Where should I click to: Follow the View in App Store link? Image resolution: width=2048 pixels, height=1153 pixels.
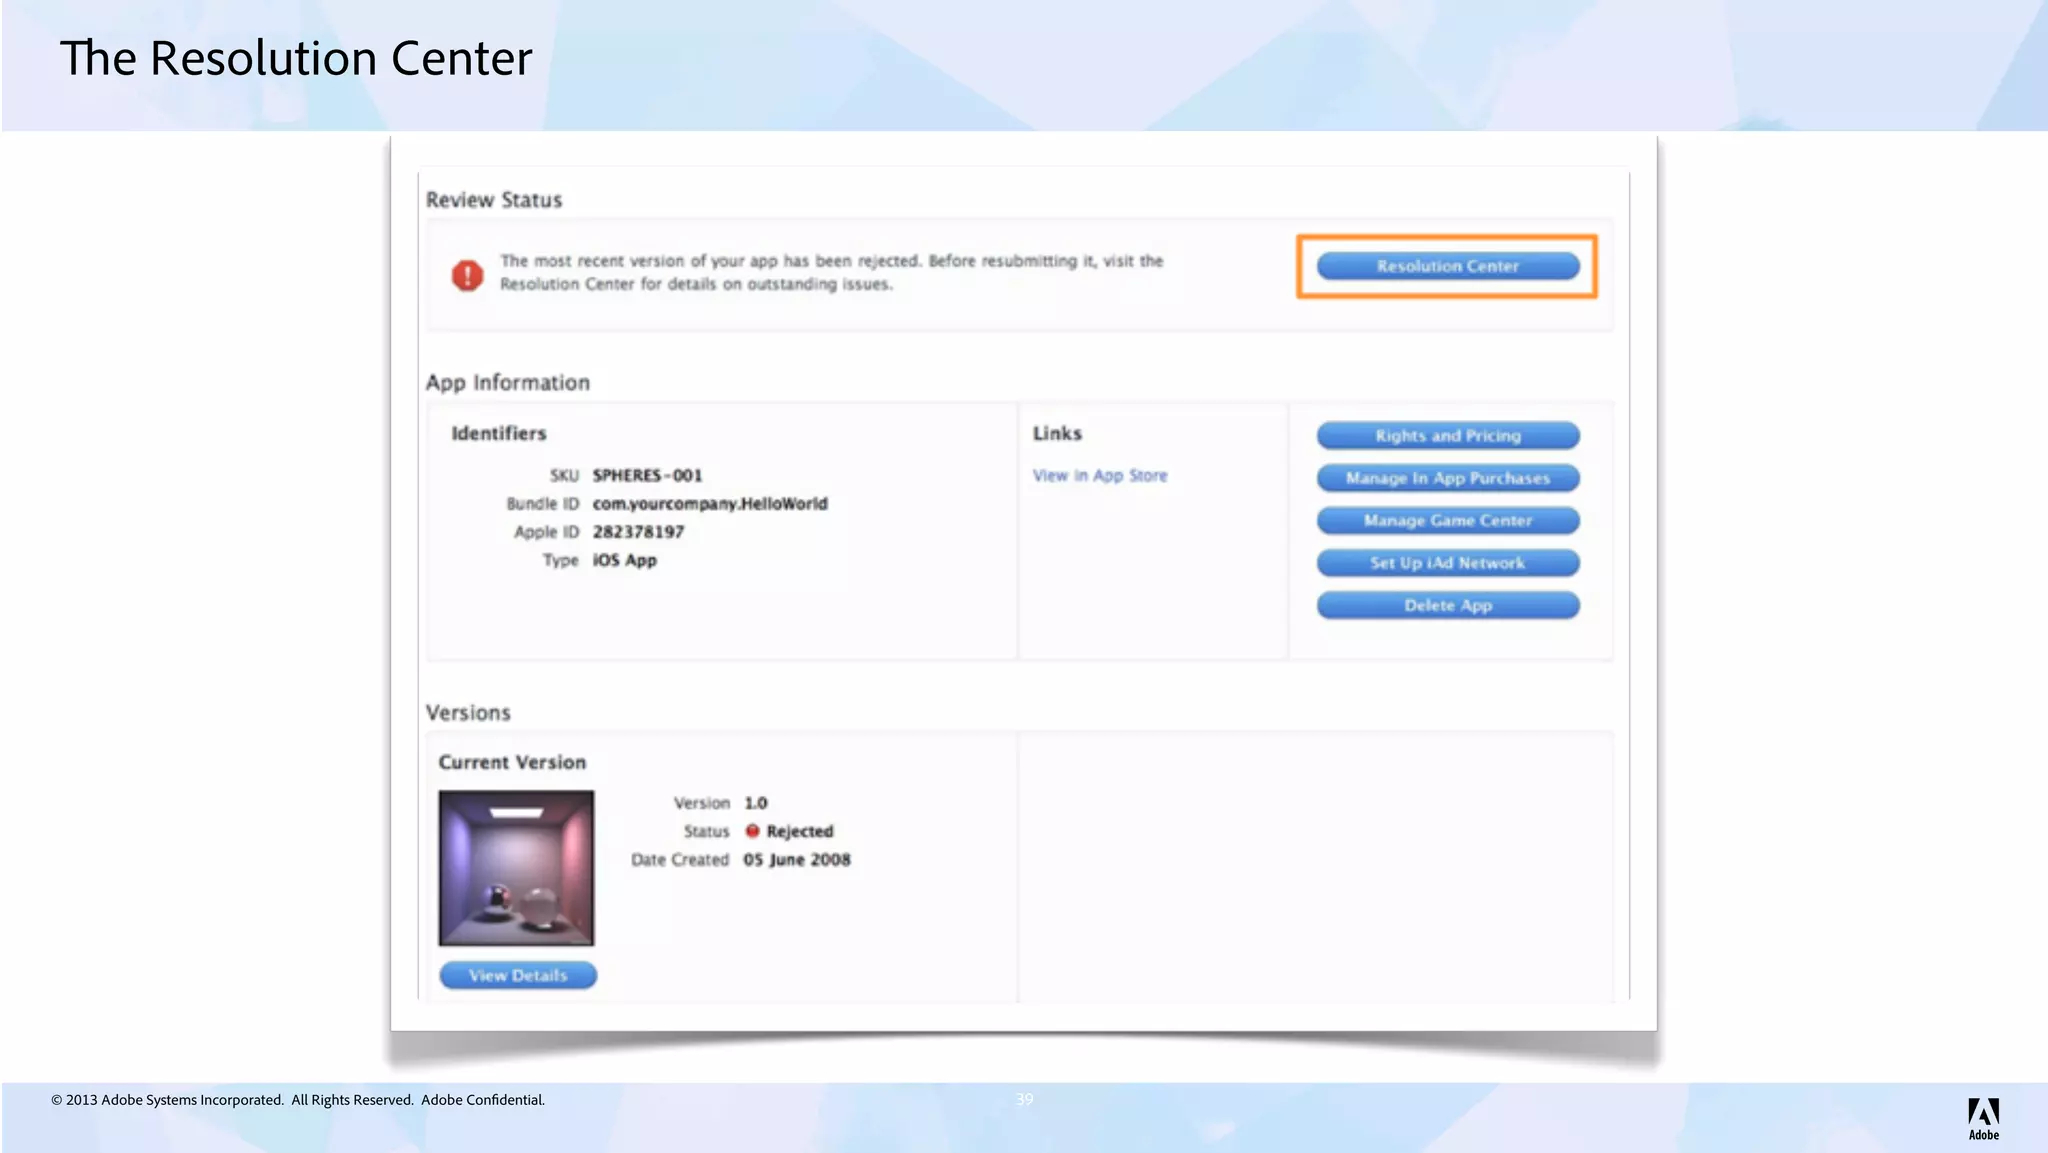1100,476
